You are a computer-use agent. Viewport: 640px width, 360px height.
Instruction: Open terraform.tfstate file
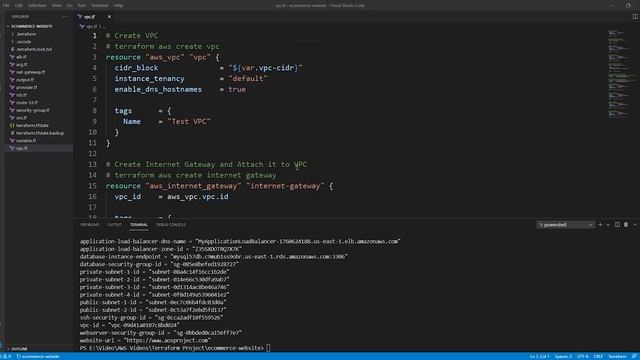[32, 125]
